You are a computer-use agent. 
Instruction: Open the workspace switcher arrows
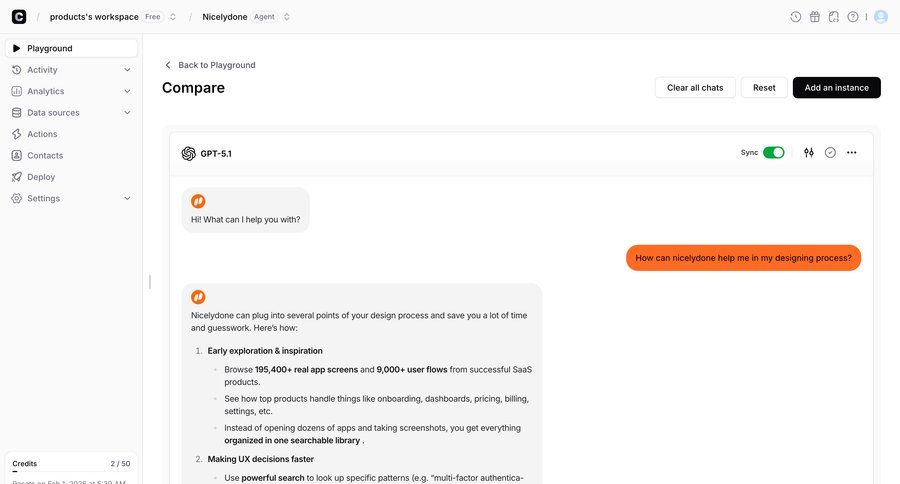[173, 17]
